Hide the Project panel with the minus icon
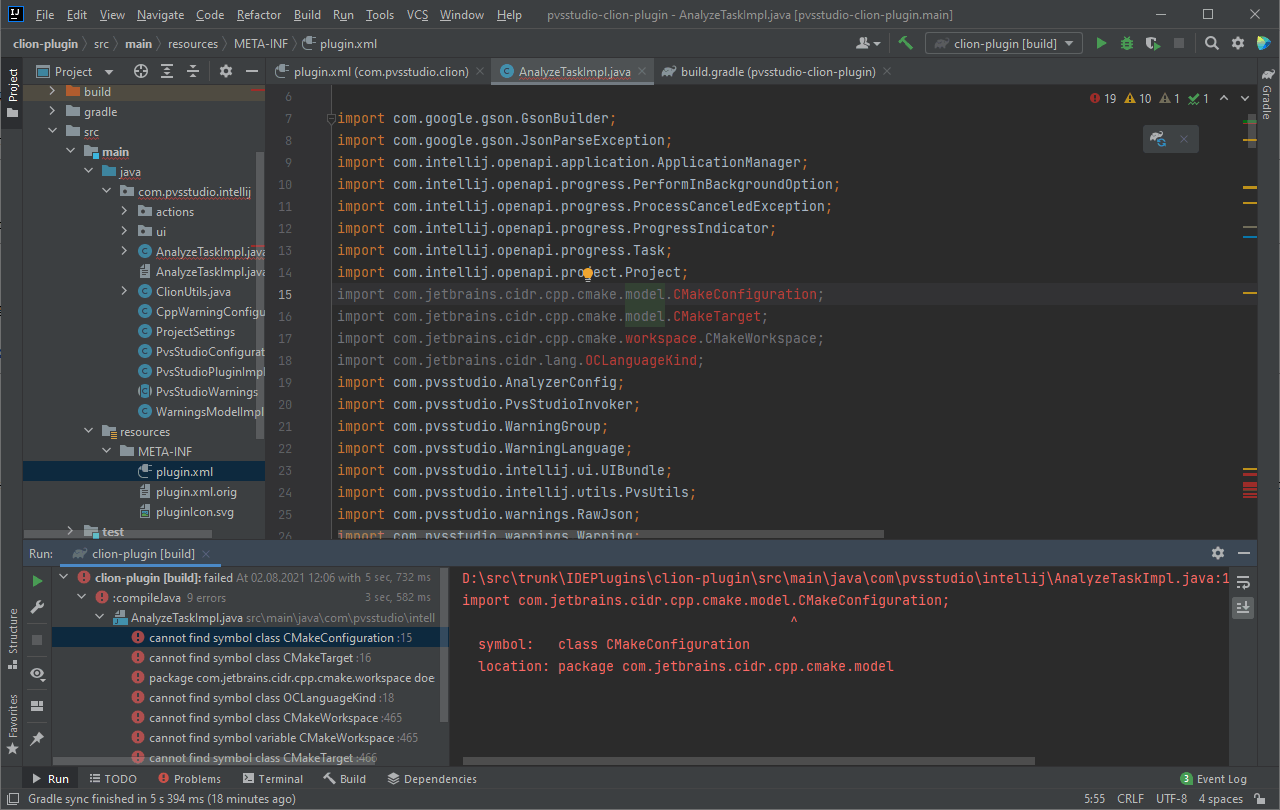 coord(251,71)
